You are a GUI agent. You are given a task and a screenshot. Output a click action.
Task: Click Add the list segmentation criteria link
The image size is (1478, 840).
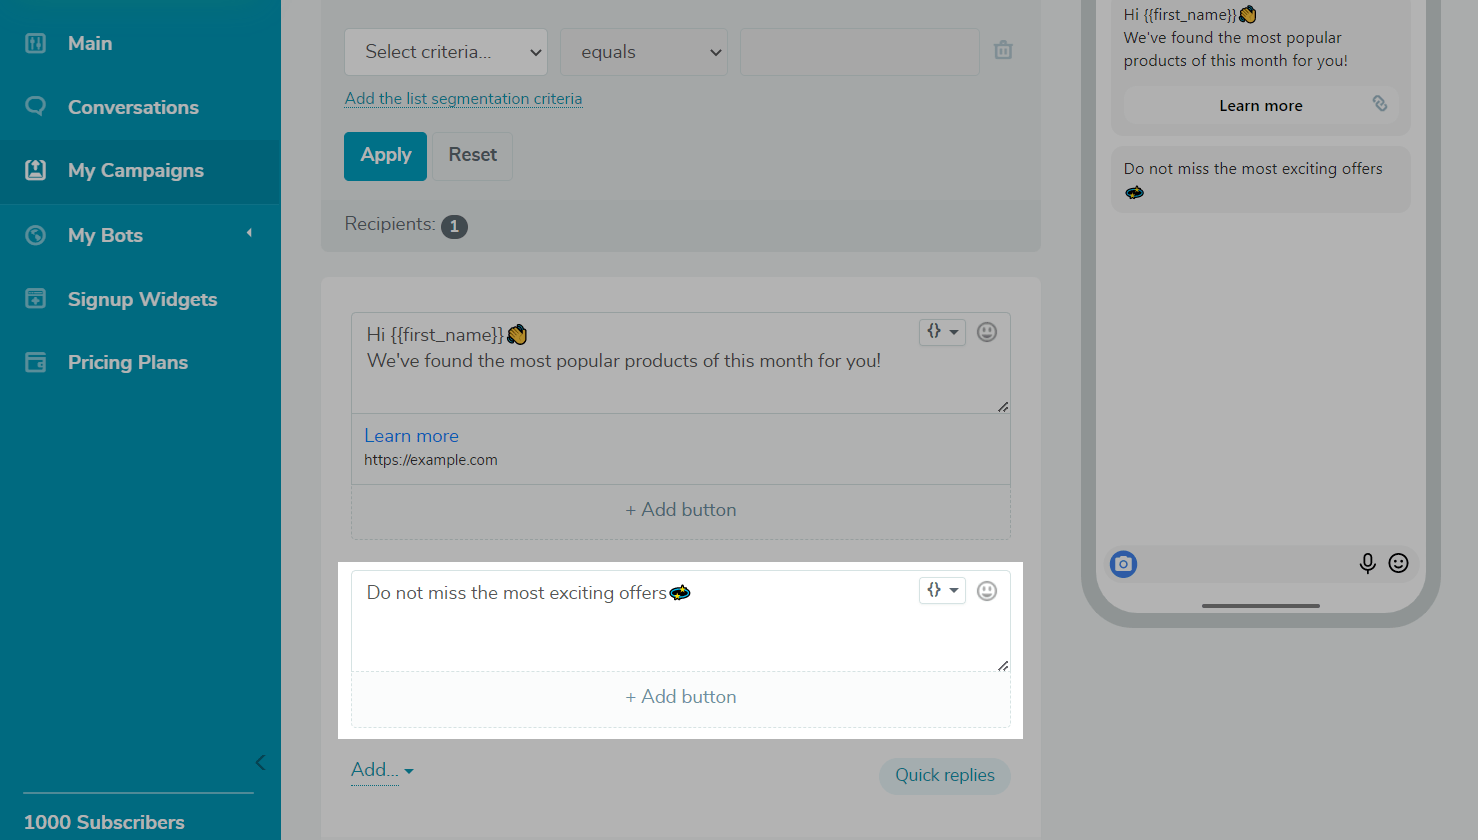click(463, 99)
